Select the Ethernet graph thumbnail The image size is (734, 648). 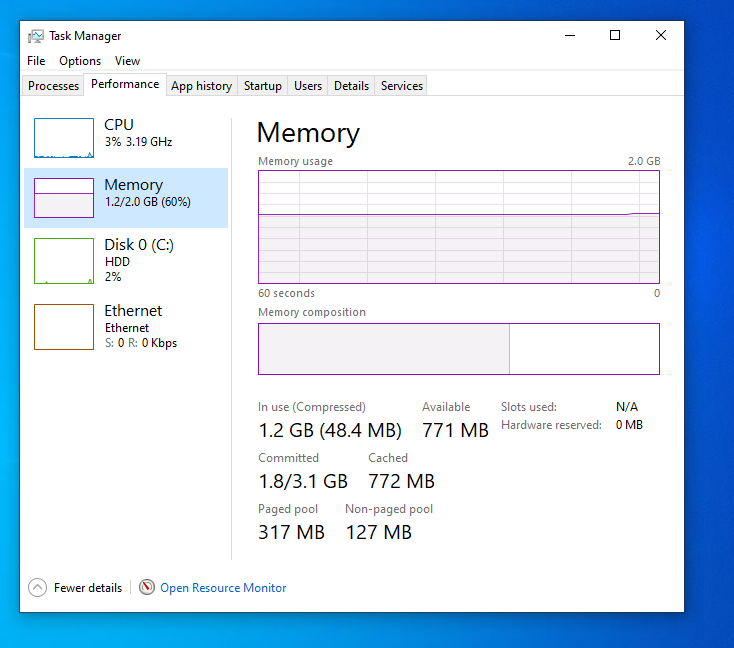pyautogui.click(x=64, y=327)
